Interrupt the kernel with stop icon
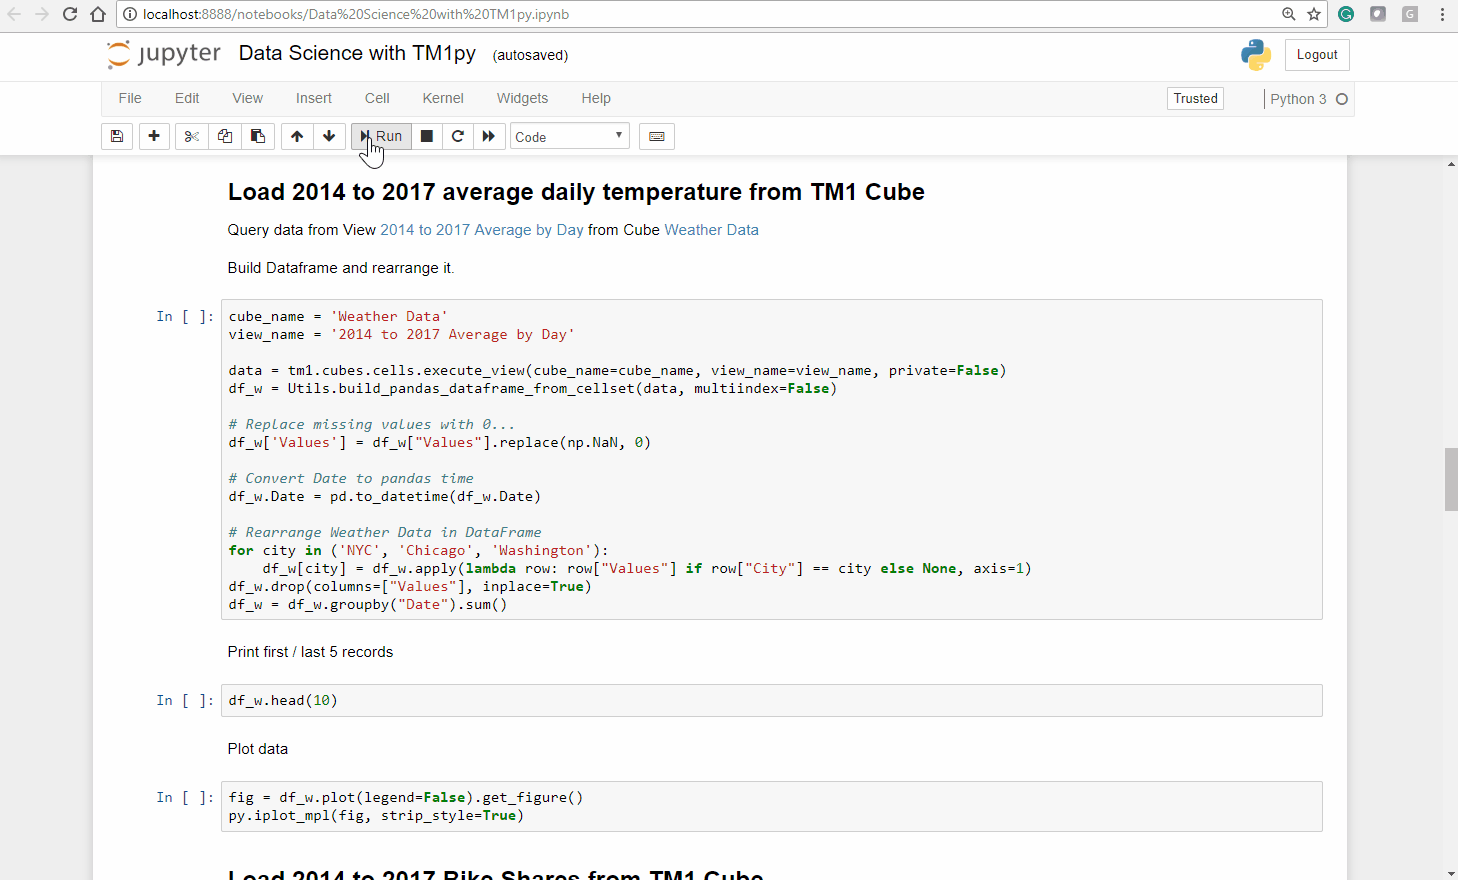Image resolution: width=1458 pixels, height=880 pixels. [427, 137]
